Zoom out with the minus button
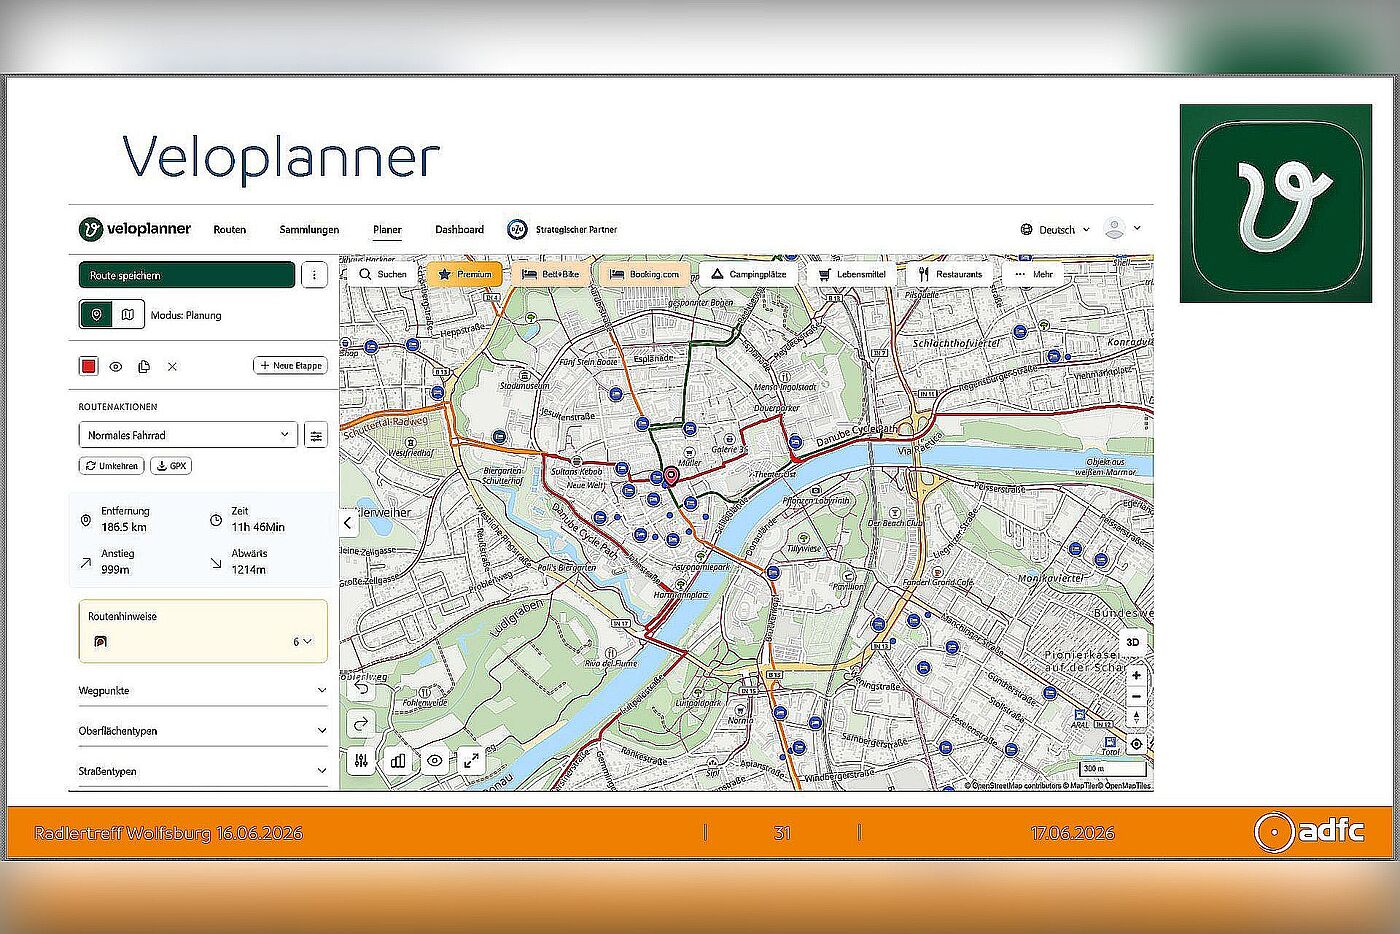Screen dimensions: 1400x934 pos(1136,697)
